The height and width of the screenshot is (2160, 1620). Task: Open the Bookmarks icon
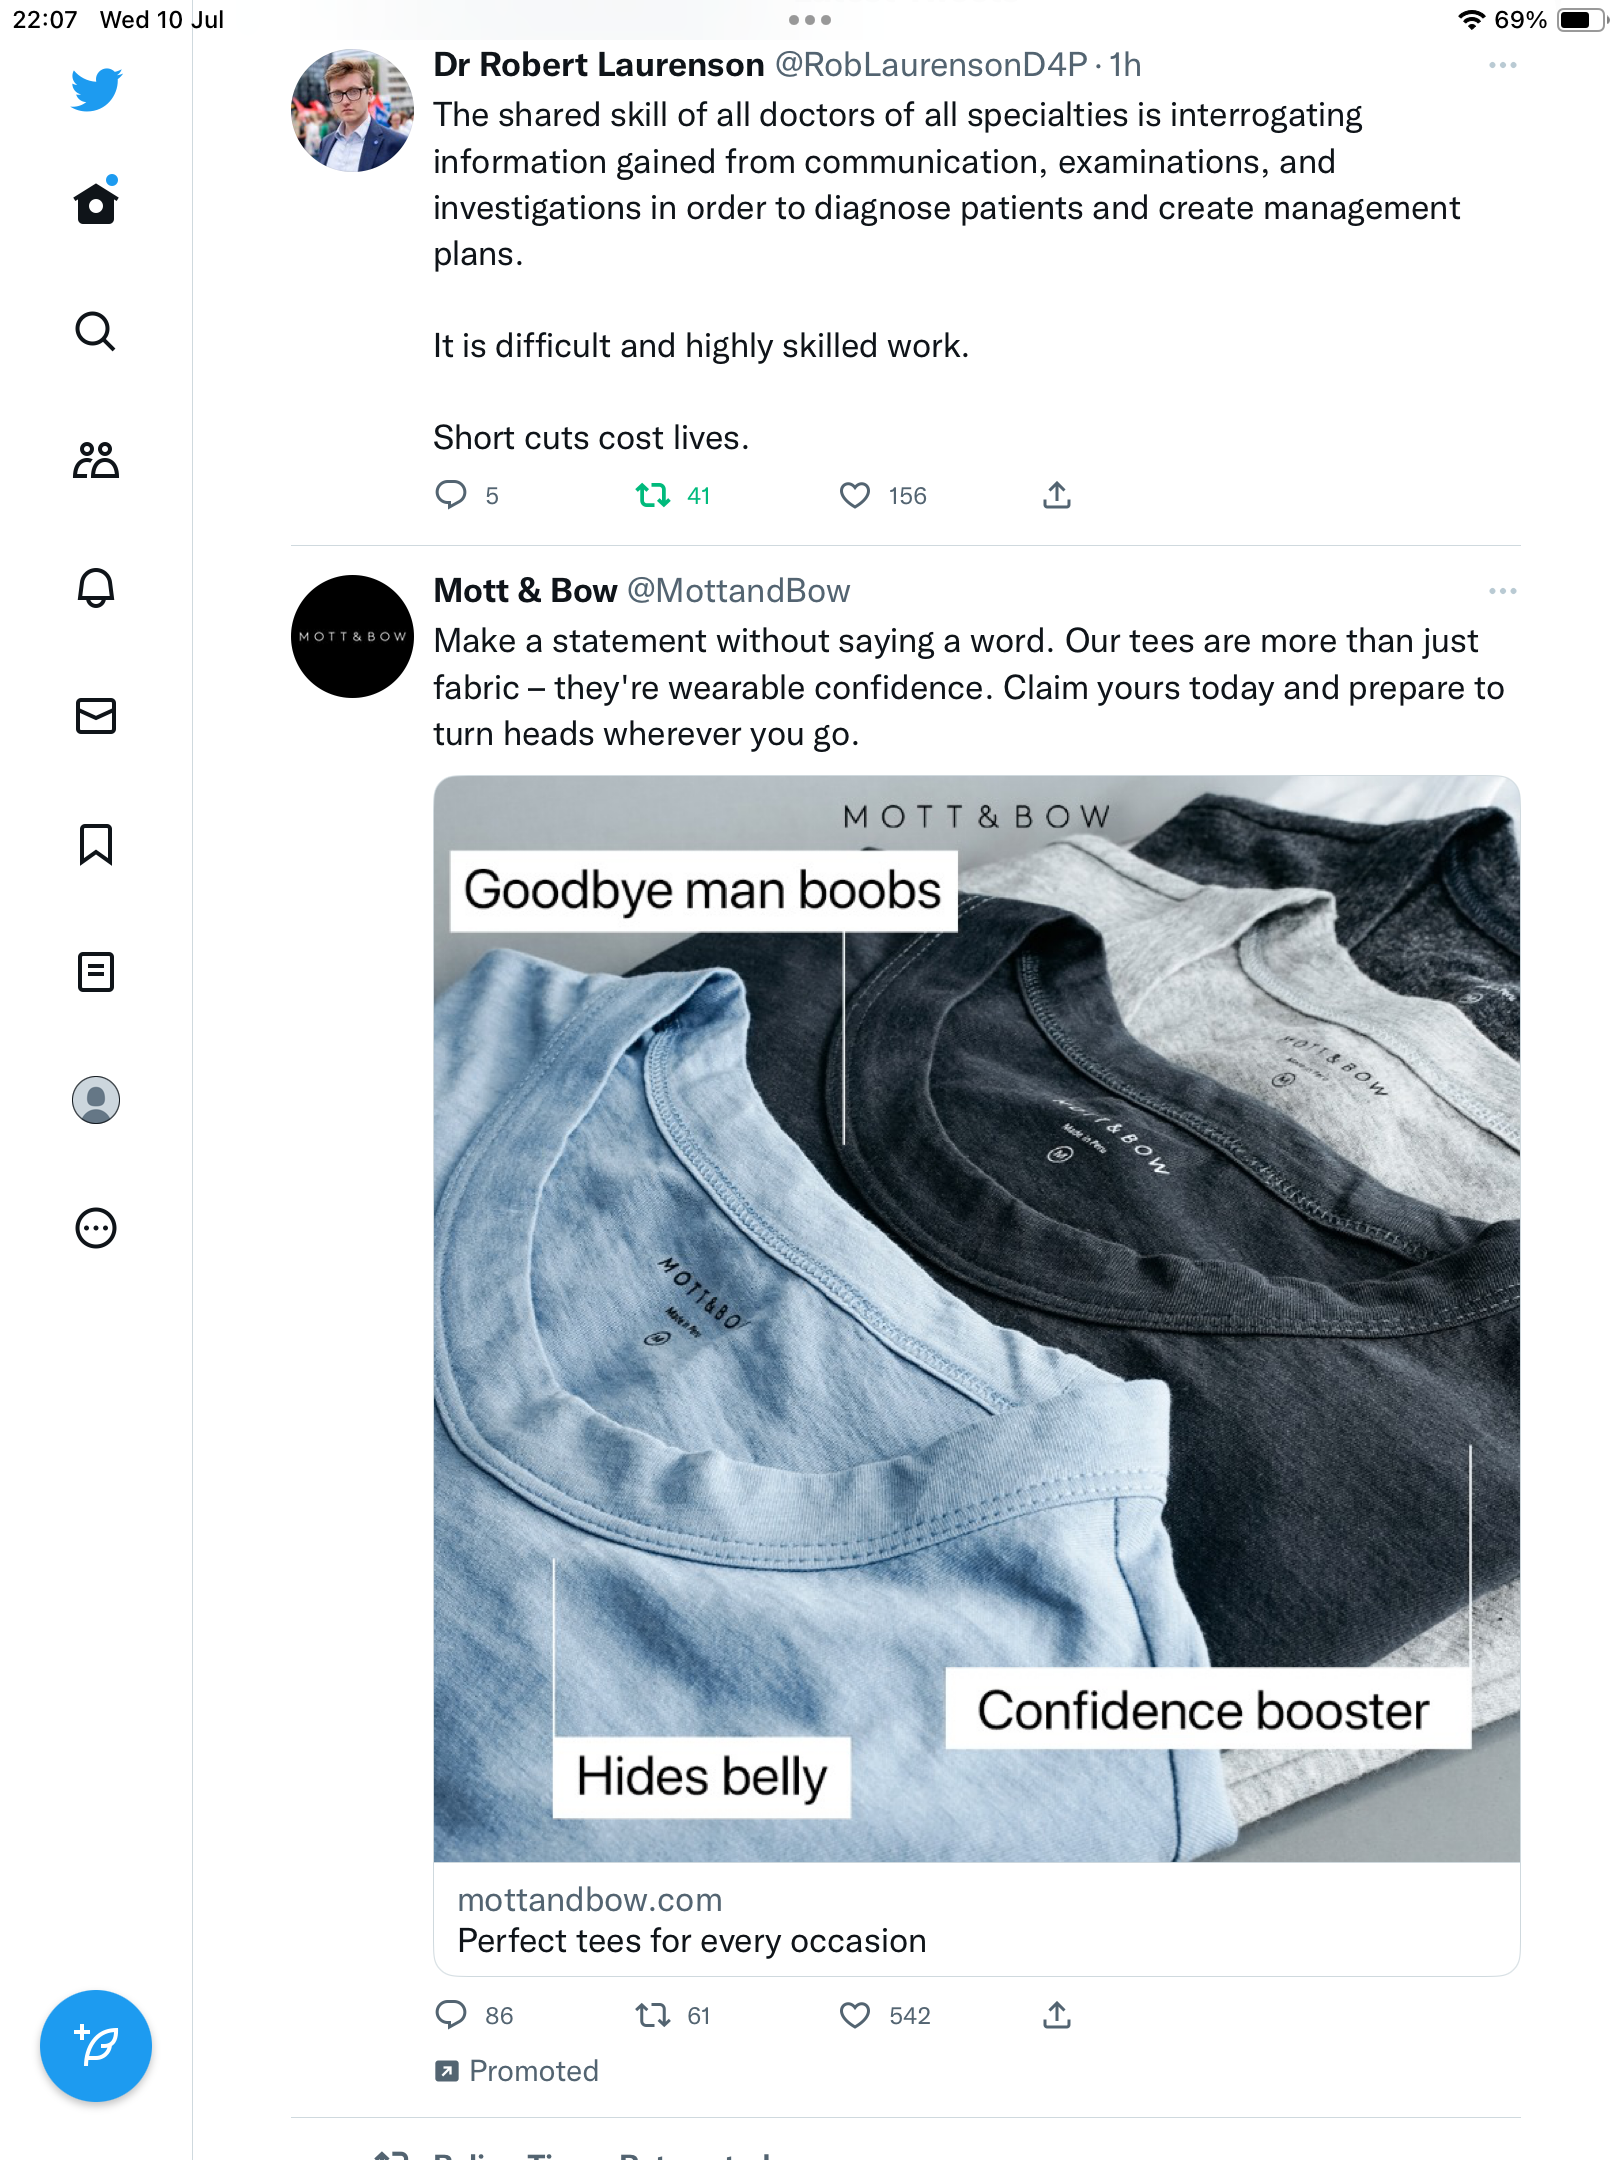click(x=96, y=844)
